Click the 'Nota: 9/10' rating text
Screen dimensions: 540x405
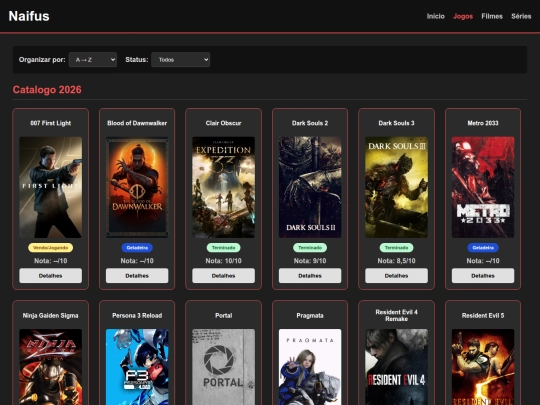click(310, 261)
